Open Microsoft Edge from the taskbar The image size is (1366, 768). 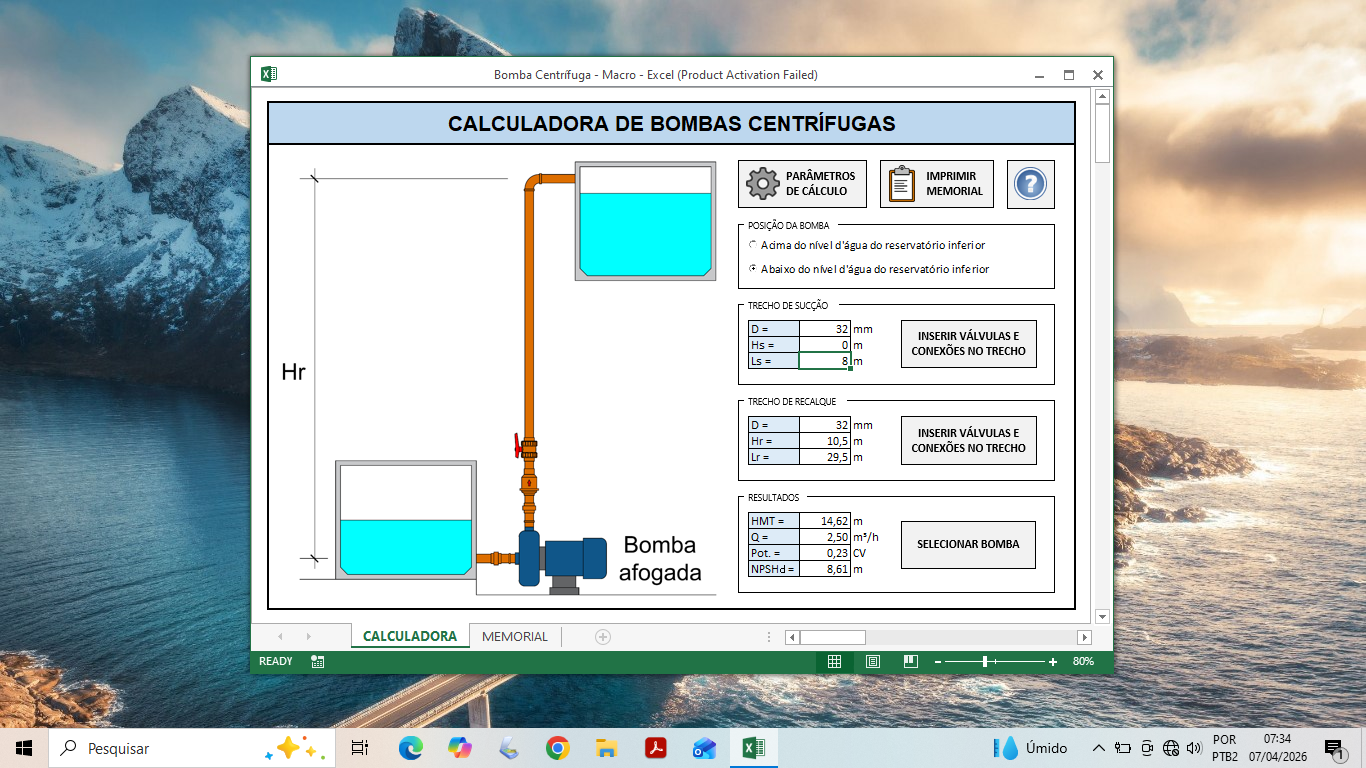click(410, 748)
